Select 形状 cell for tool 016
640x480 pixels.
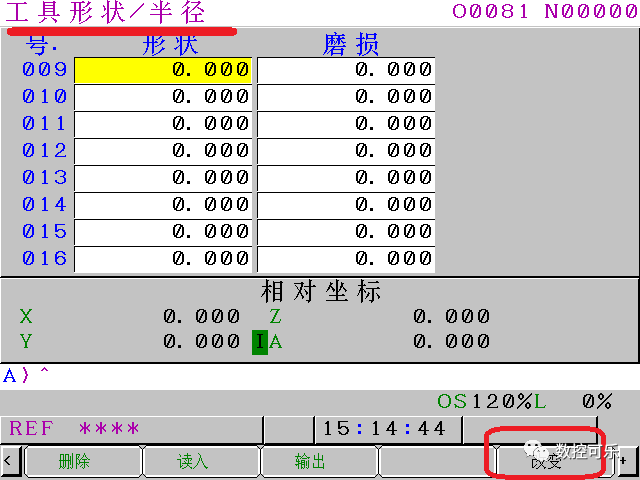pos(163,259)
